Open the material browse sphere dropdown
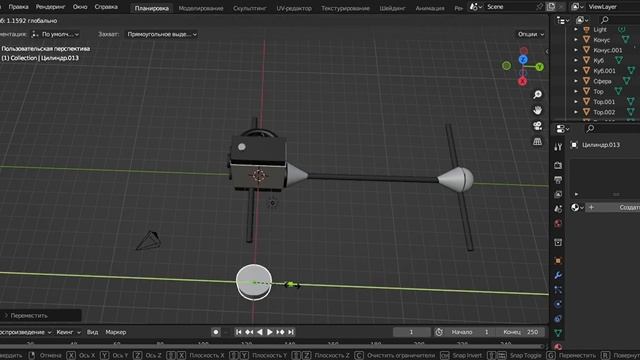Viewport: 640px width, 360px height. click(577, 208)
